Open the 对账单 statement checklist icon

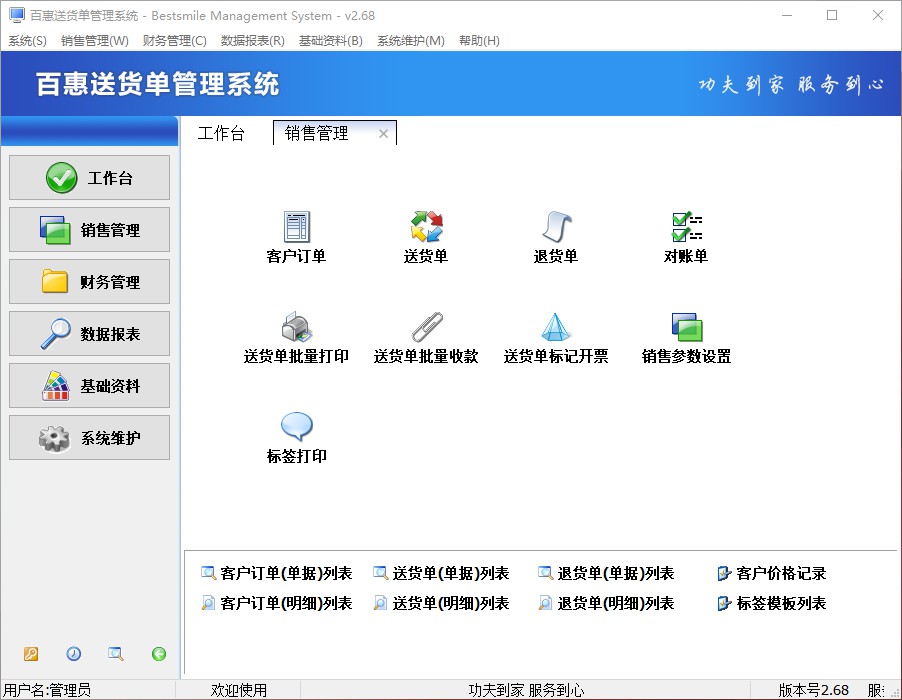pyautogui.click(x=686, y=228)
